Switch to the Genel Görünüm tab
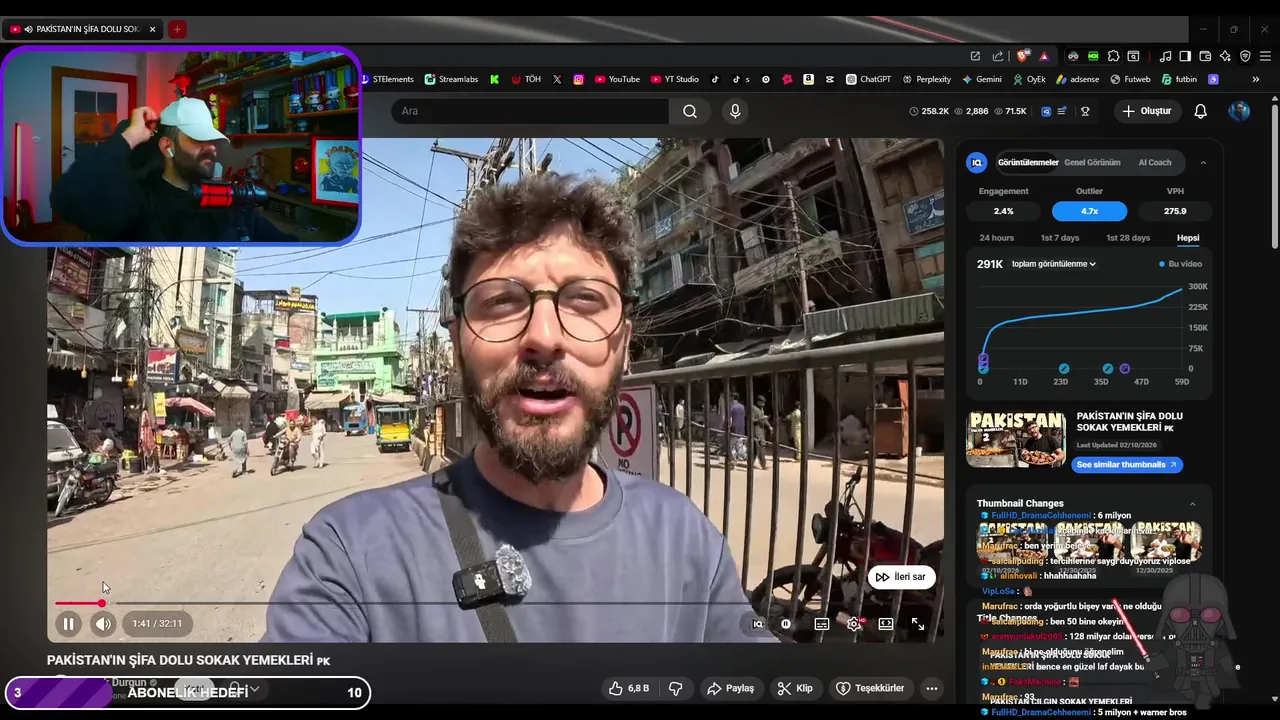 (1092, 162)
